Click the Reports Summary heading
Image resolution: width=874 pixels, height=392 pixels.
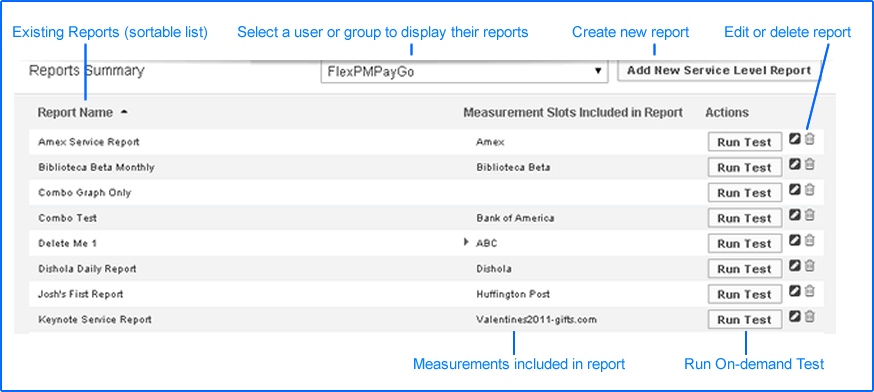click(x=86, y=71)
